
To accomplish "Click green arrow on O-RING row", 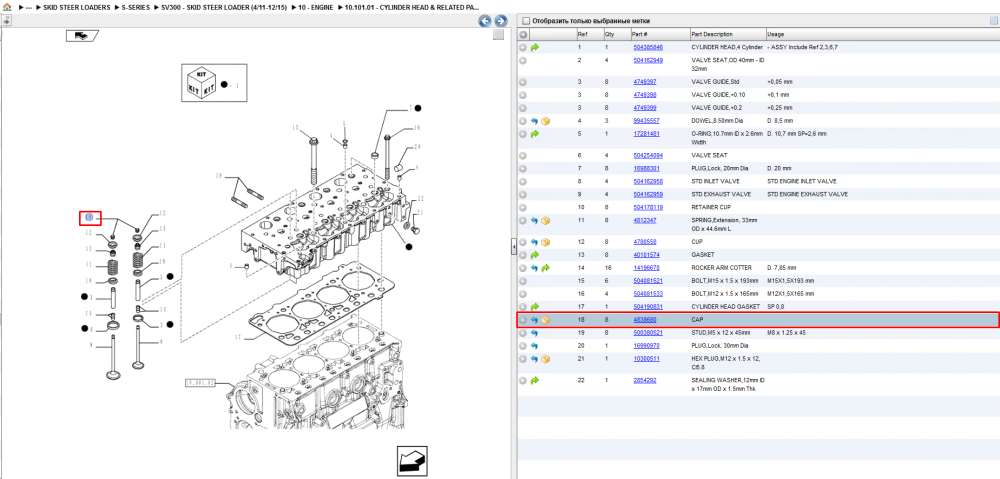I will 534,134.
